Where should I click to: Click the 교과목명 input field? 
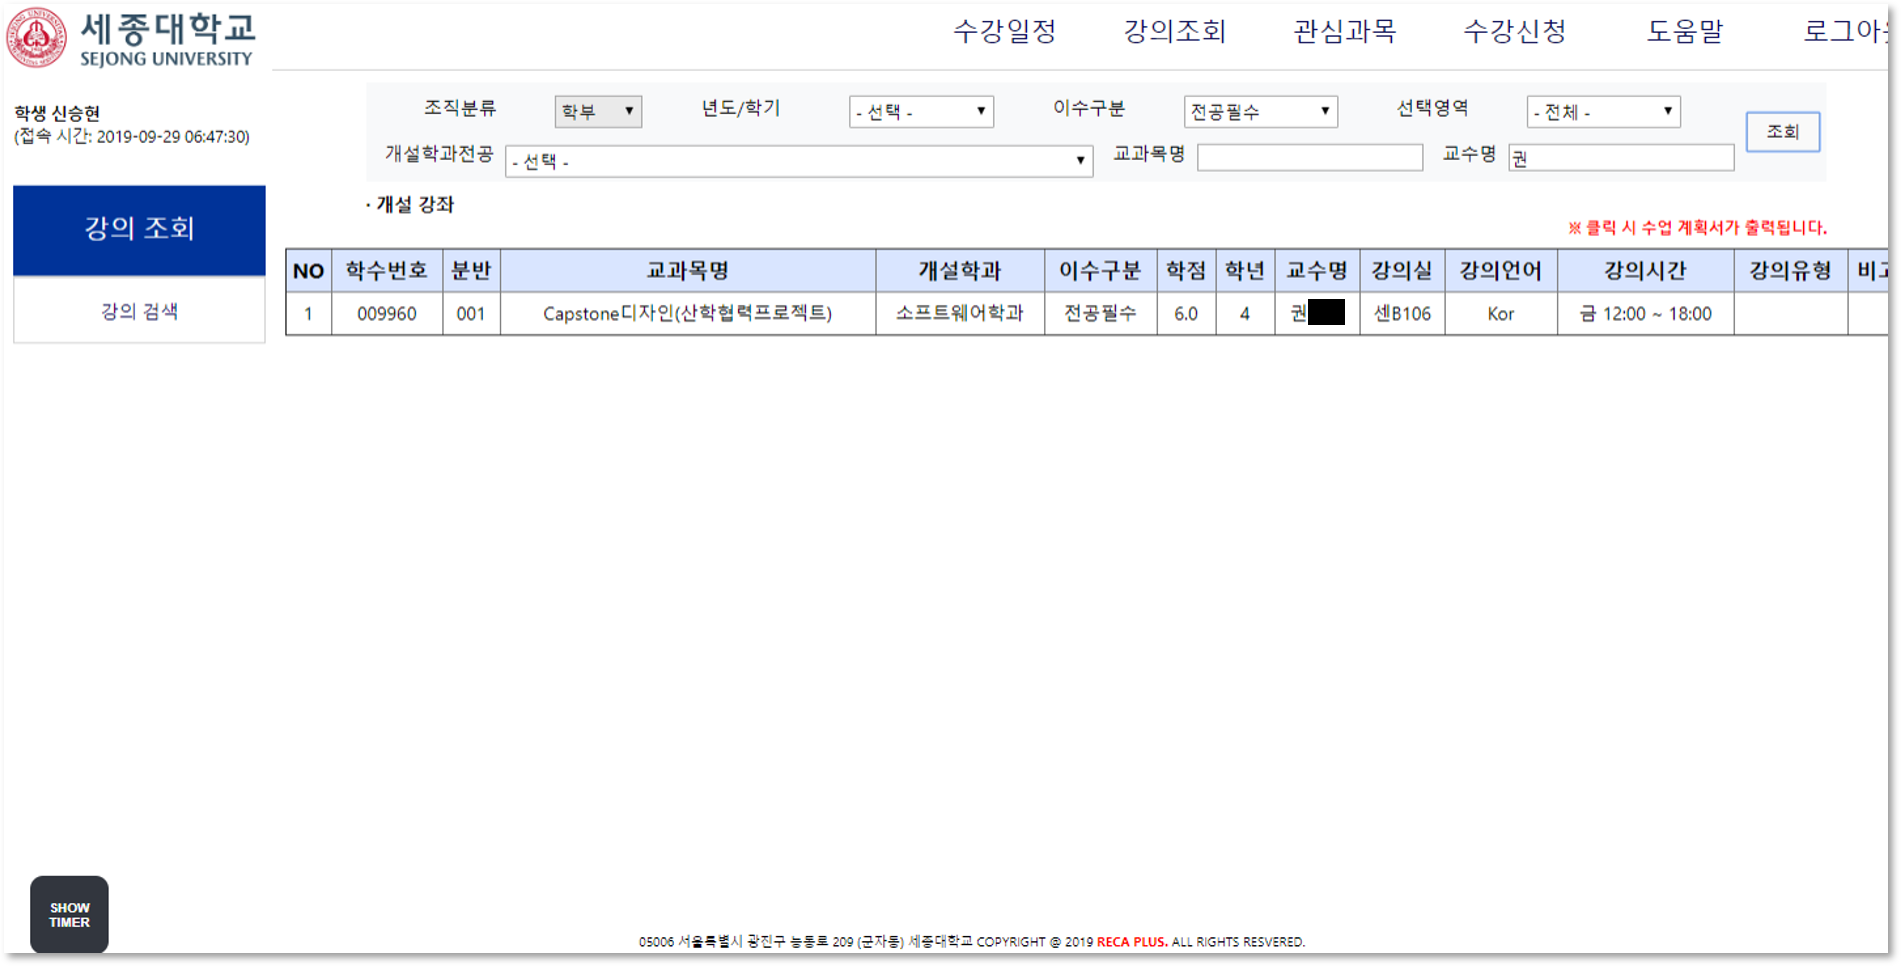click(1310, 157)
